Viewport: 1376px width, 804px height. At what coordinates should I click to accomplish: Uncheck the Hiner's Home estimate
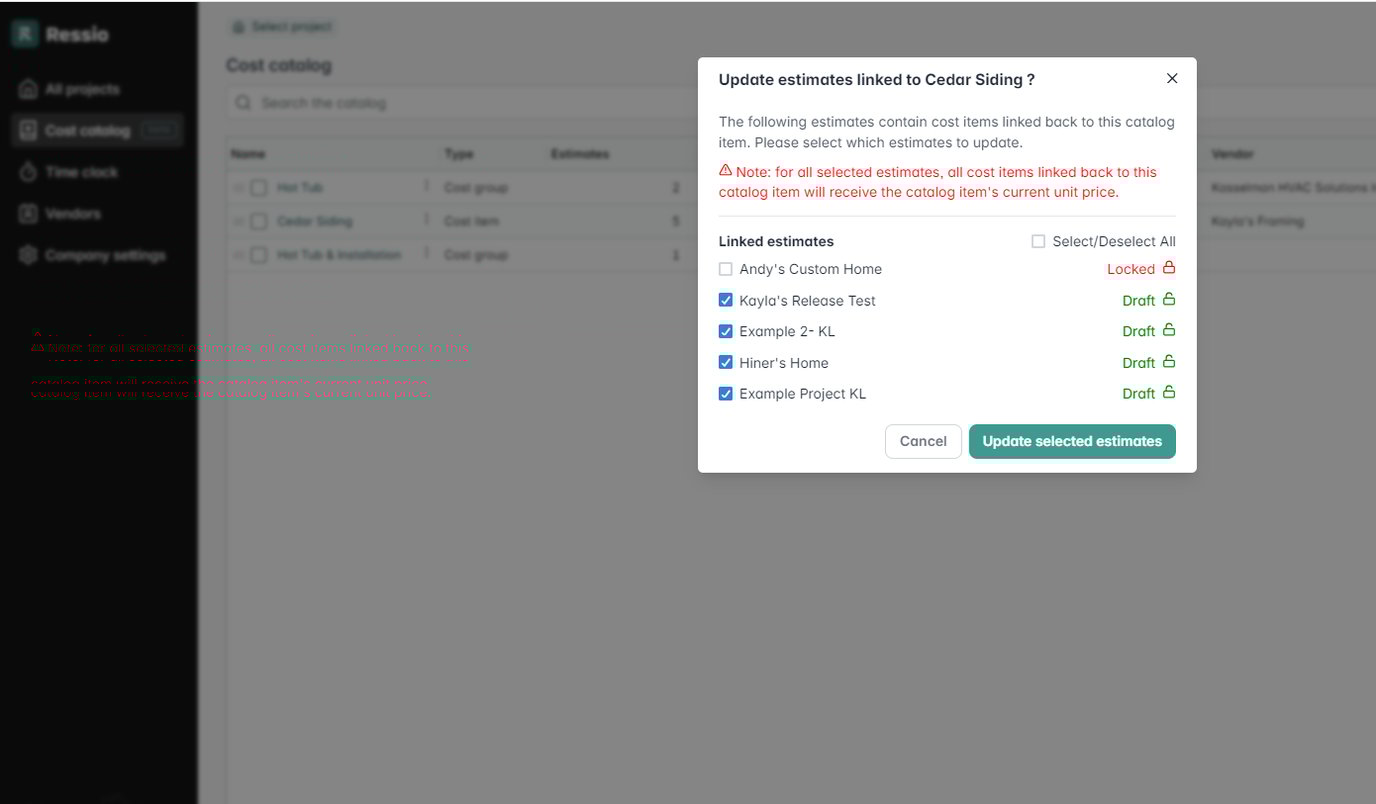tap(726, 362)
